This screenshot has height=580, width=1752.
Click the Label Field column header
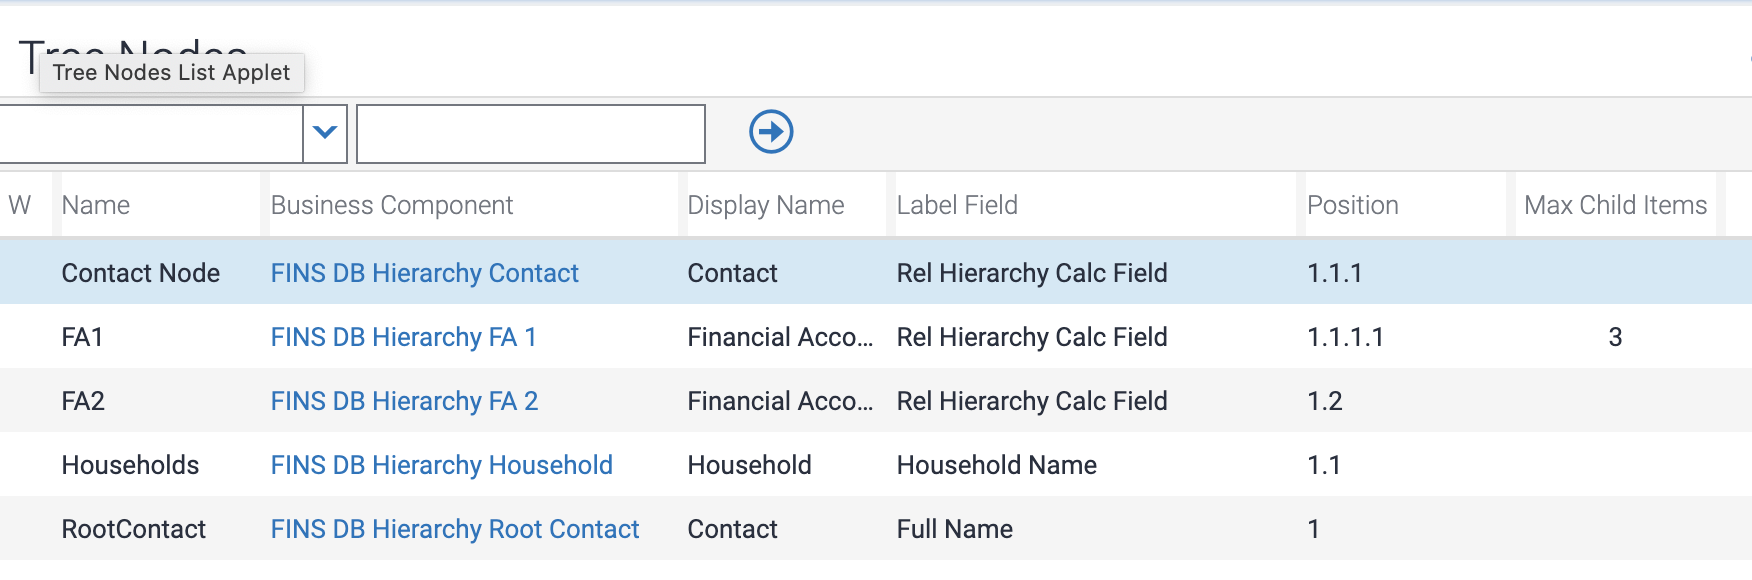(957, 205)
